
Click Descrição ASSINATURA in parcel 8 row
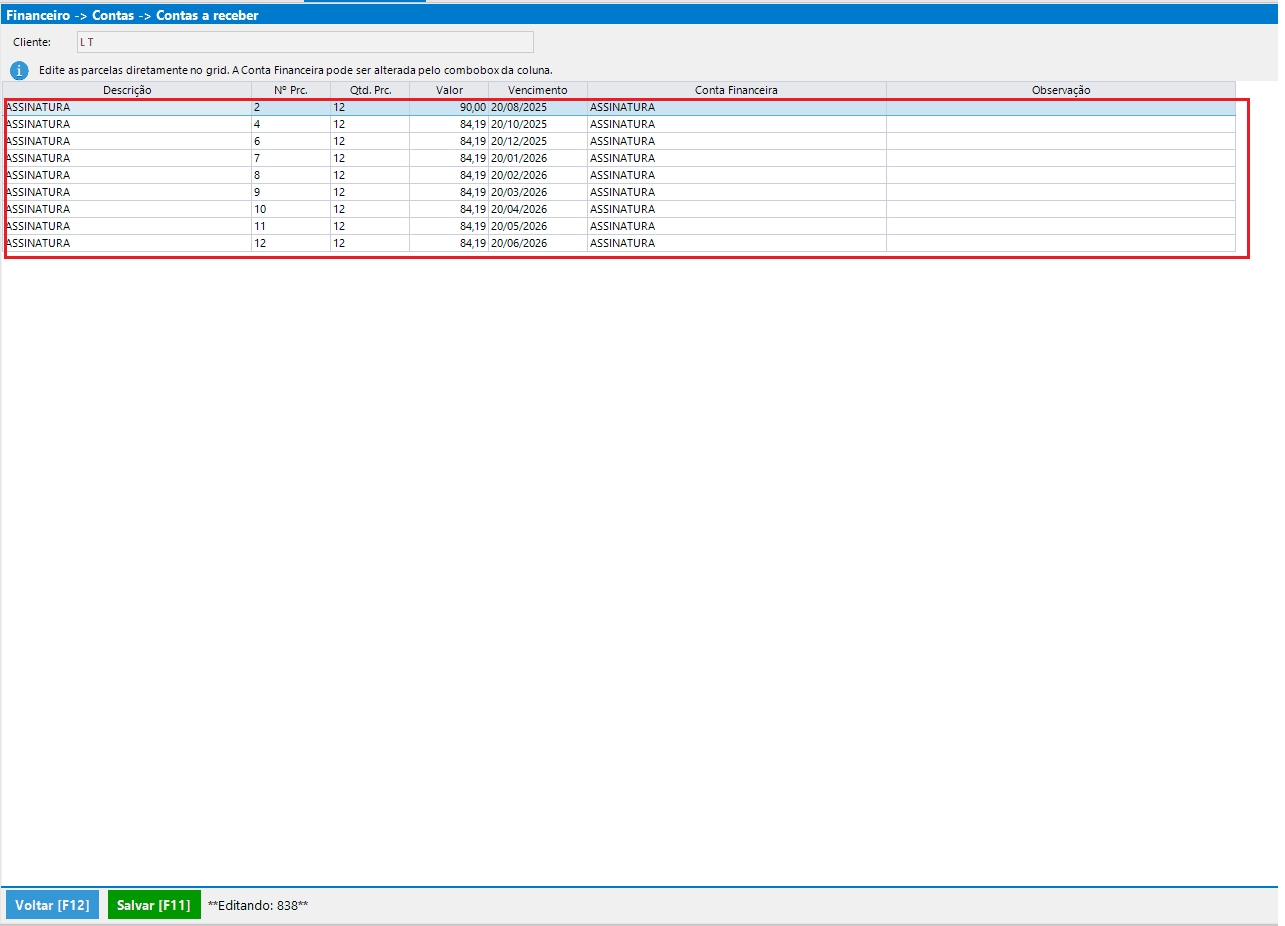coord(127,175)
